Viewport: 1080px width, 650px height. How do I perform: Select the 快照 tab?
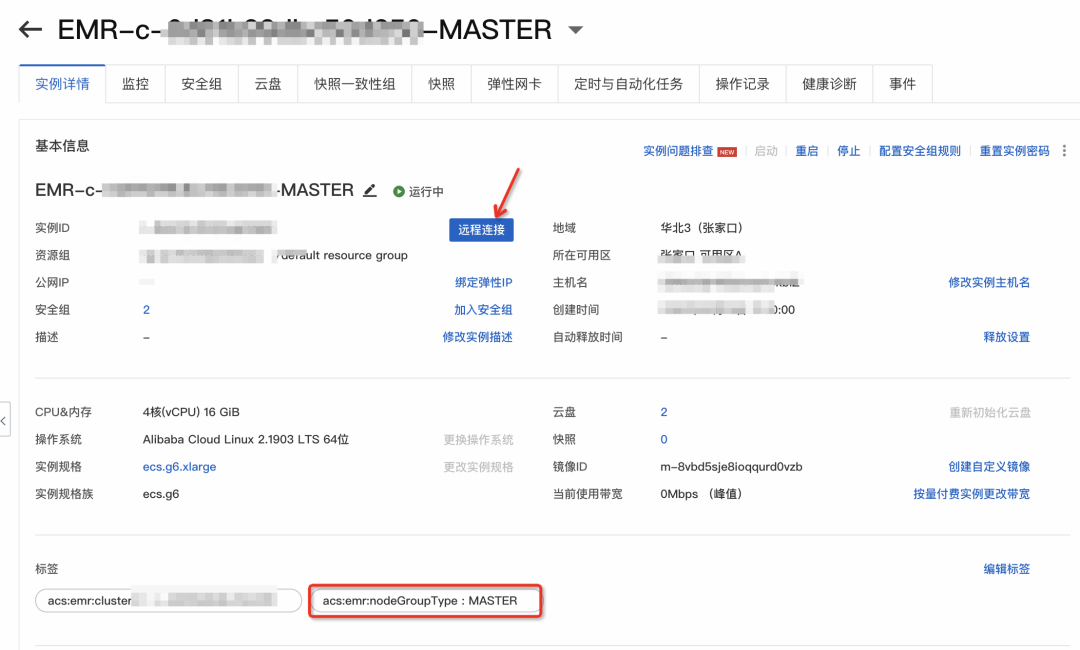442,84
